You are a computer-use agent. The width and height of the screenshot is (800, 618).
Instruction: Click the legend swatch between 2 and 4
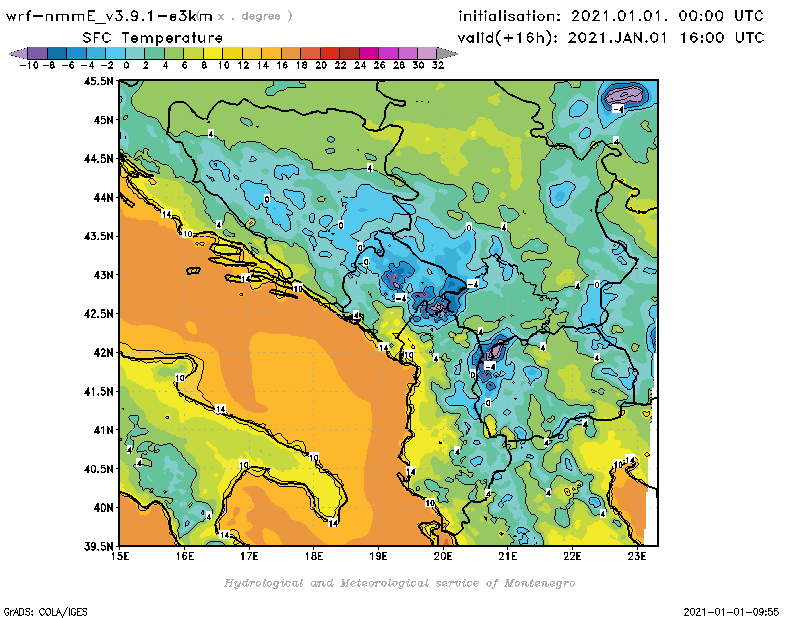[155, 53]
